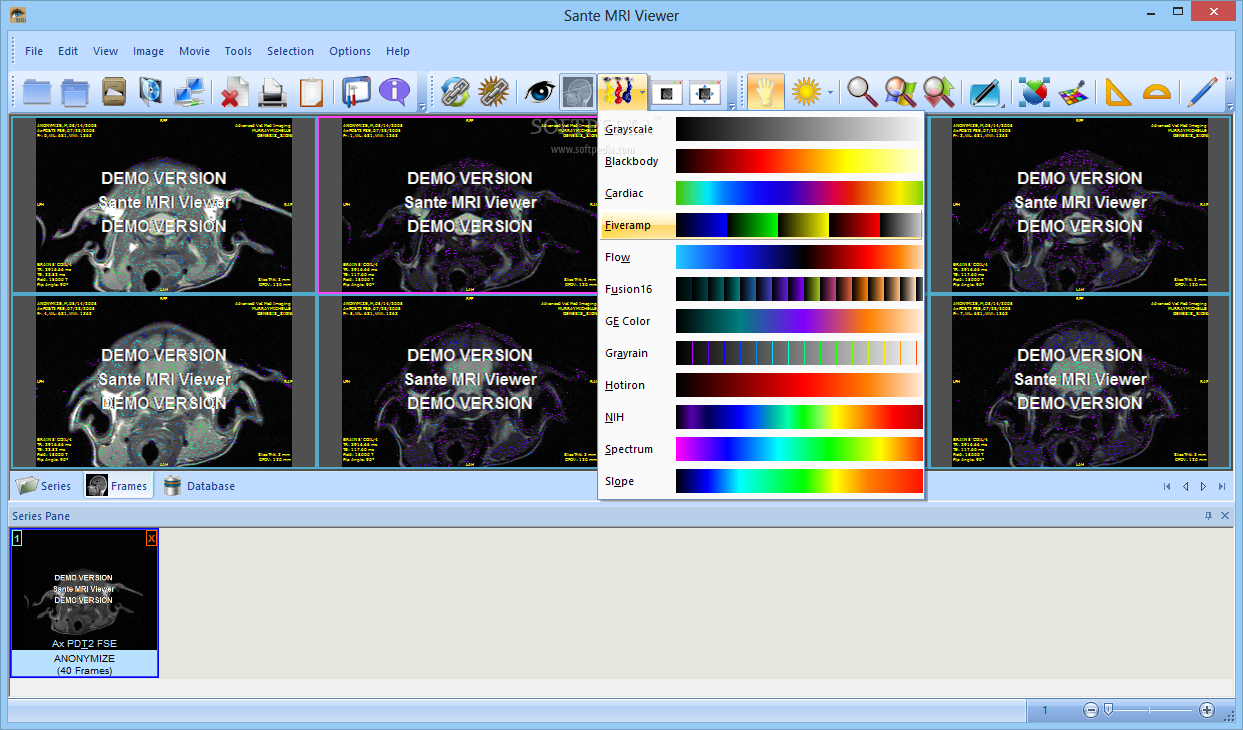Image resolution: width=1243 pixels, height=730 pixels.
Task: Choose the Cardiac color palette
Action: (761, 193)
